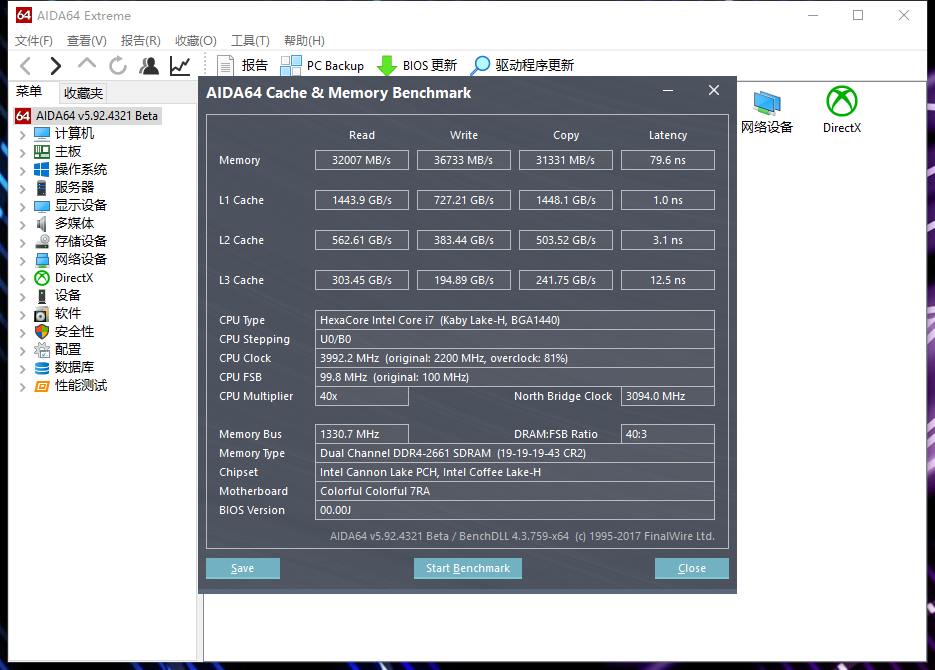935x670 pixels.
Task: Expand the 主板 tree node
Action: pos(23,153)
